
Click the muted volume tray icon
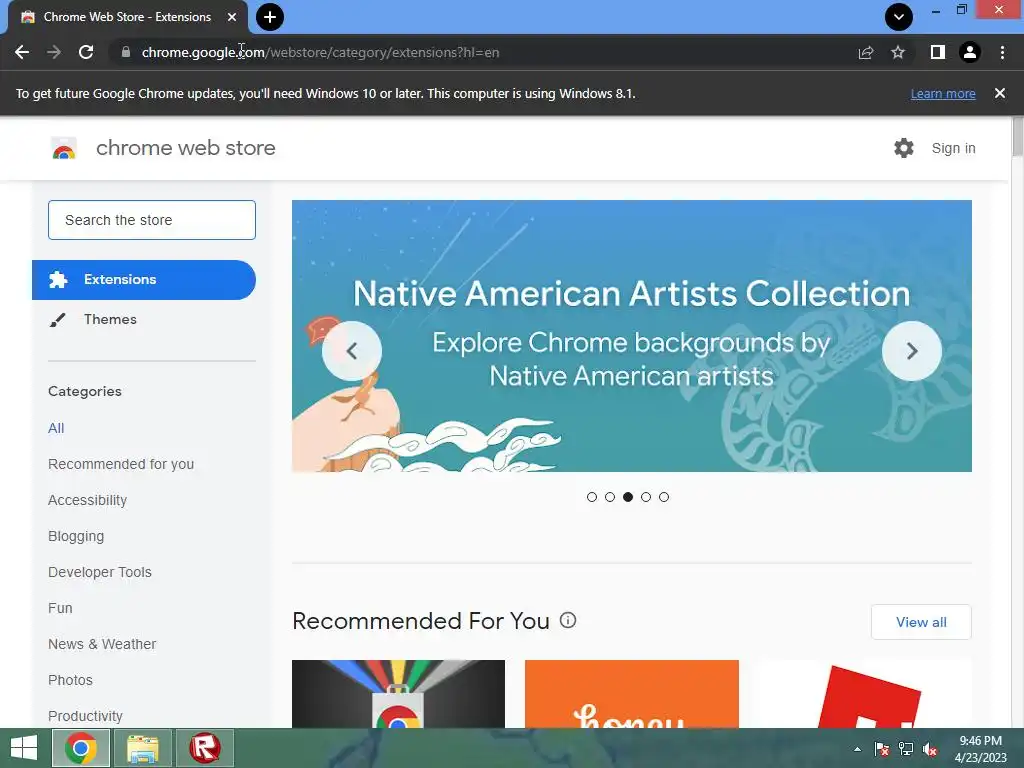(x=930, y=749)
